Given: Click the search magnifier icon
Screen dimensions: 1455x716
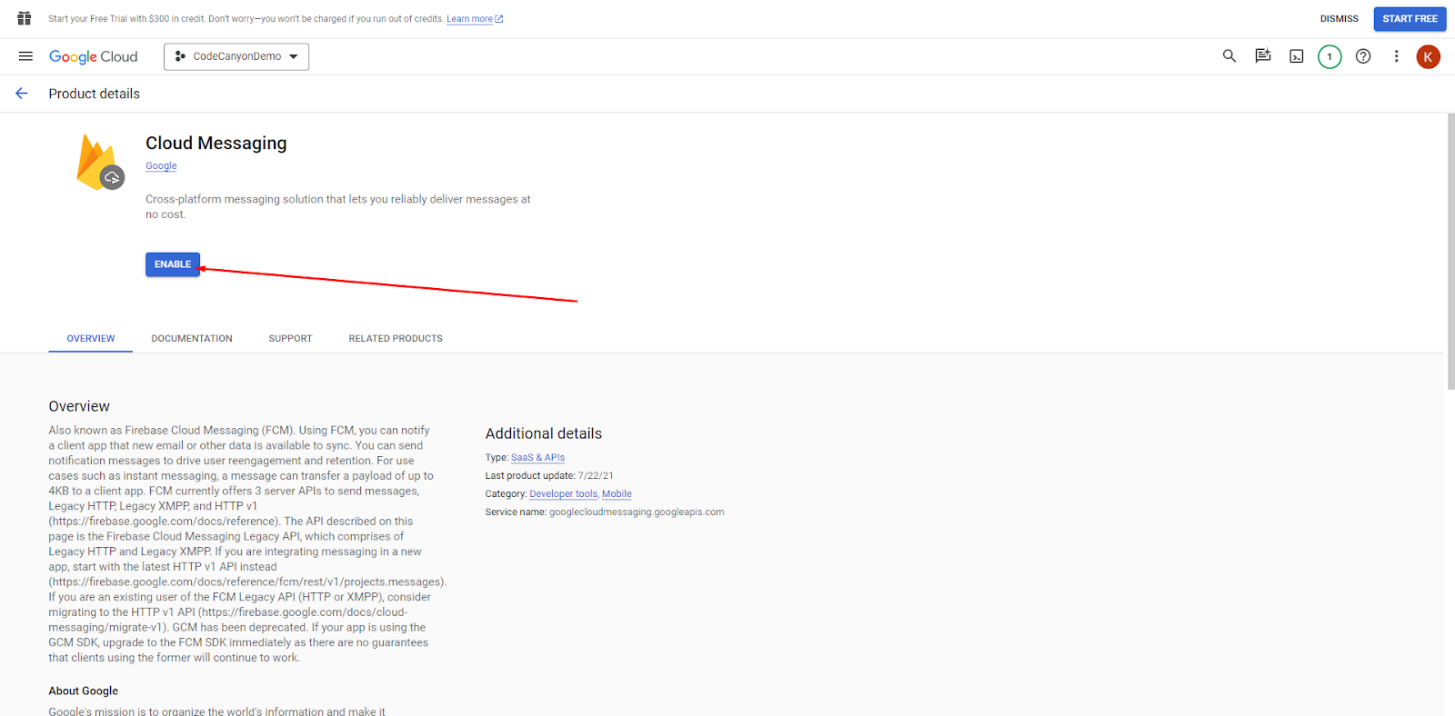Looking at the screenshot, I should pos(1229,57).
